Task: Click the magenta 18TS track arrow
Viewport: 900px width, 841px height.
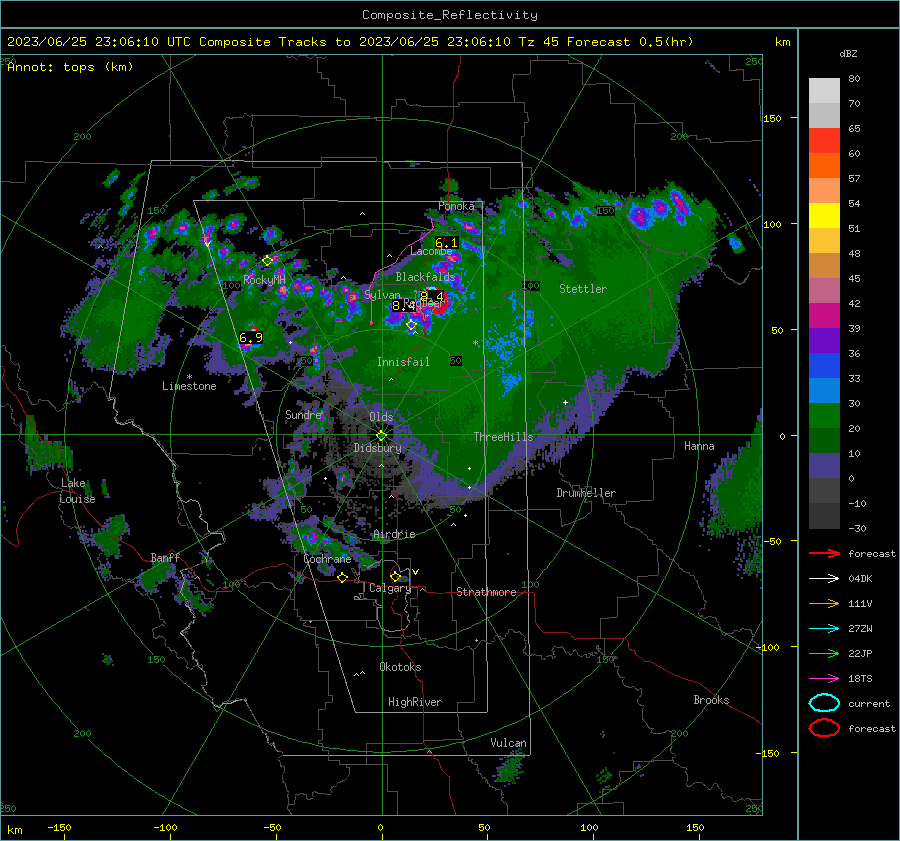Action: tap(824, 679)
